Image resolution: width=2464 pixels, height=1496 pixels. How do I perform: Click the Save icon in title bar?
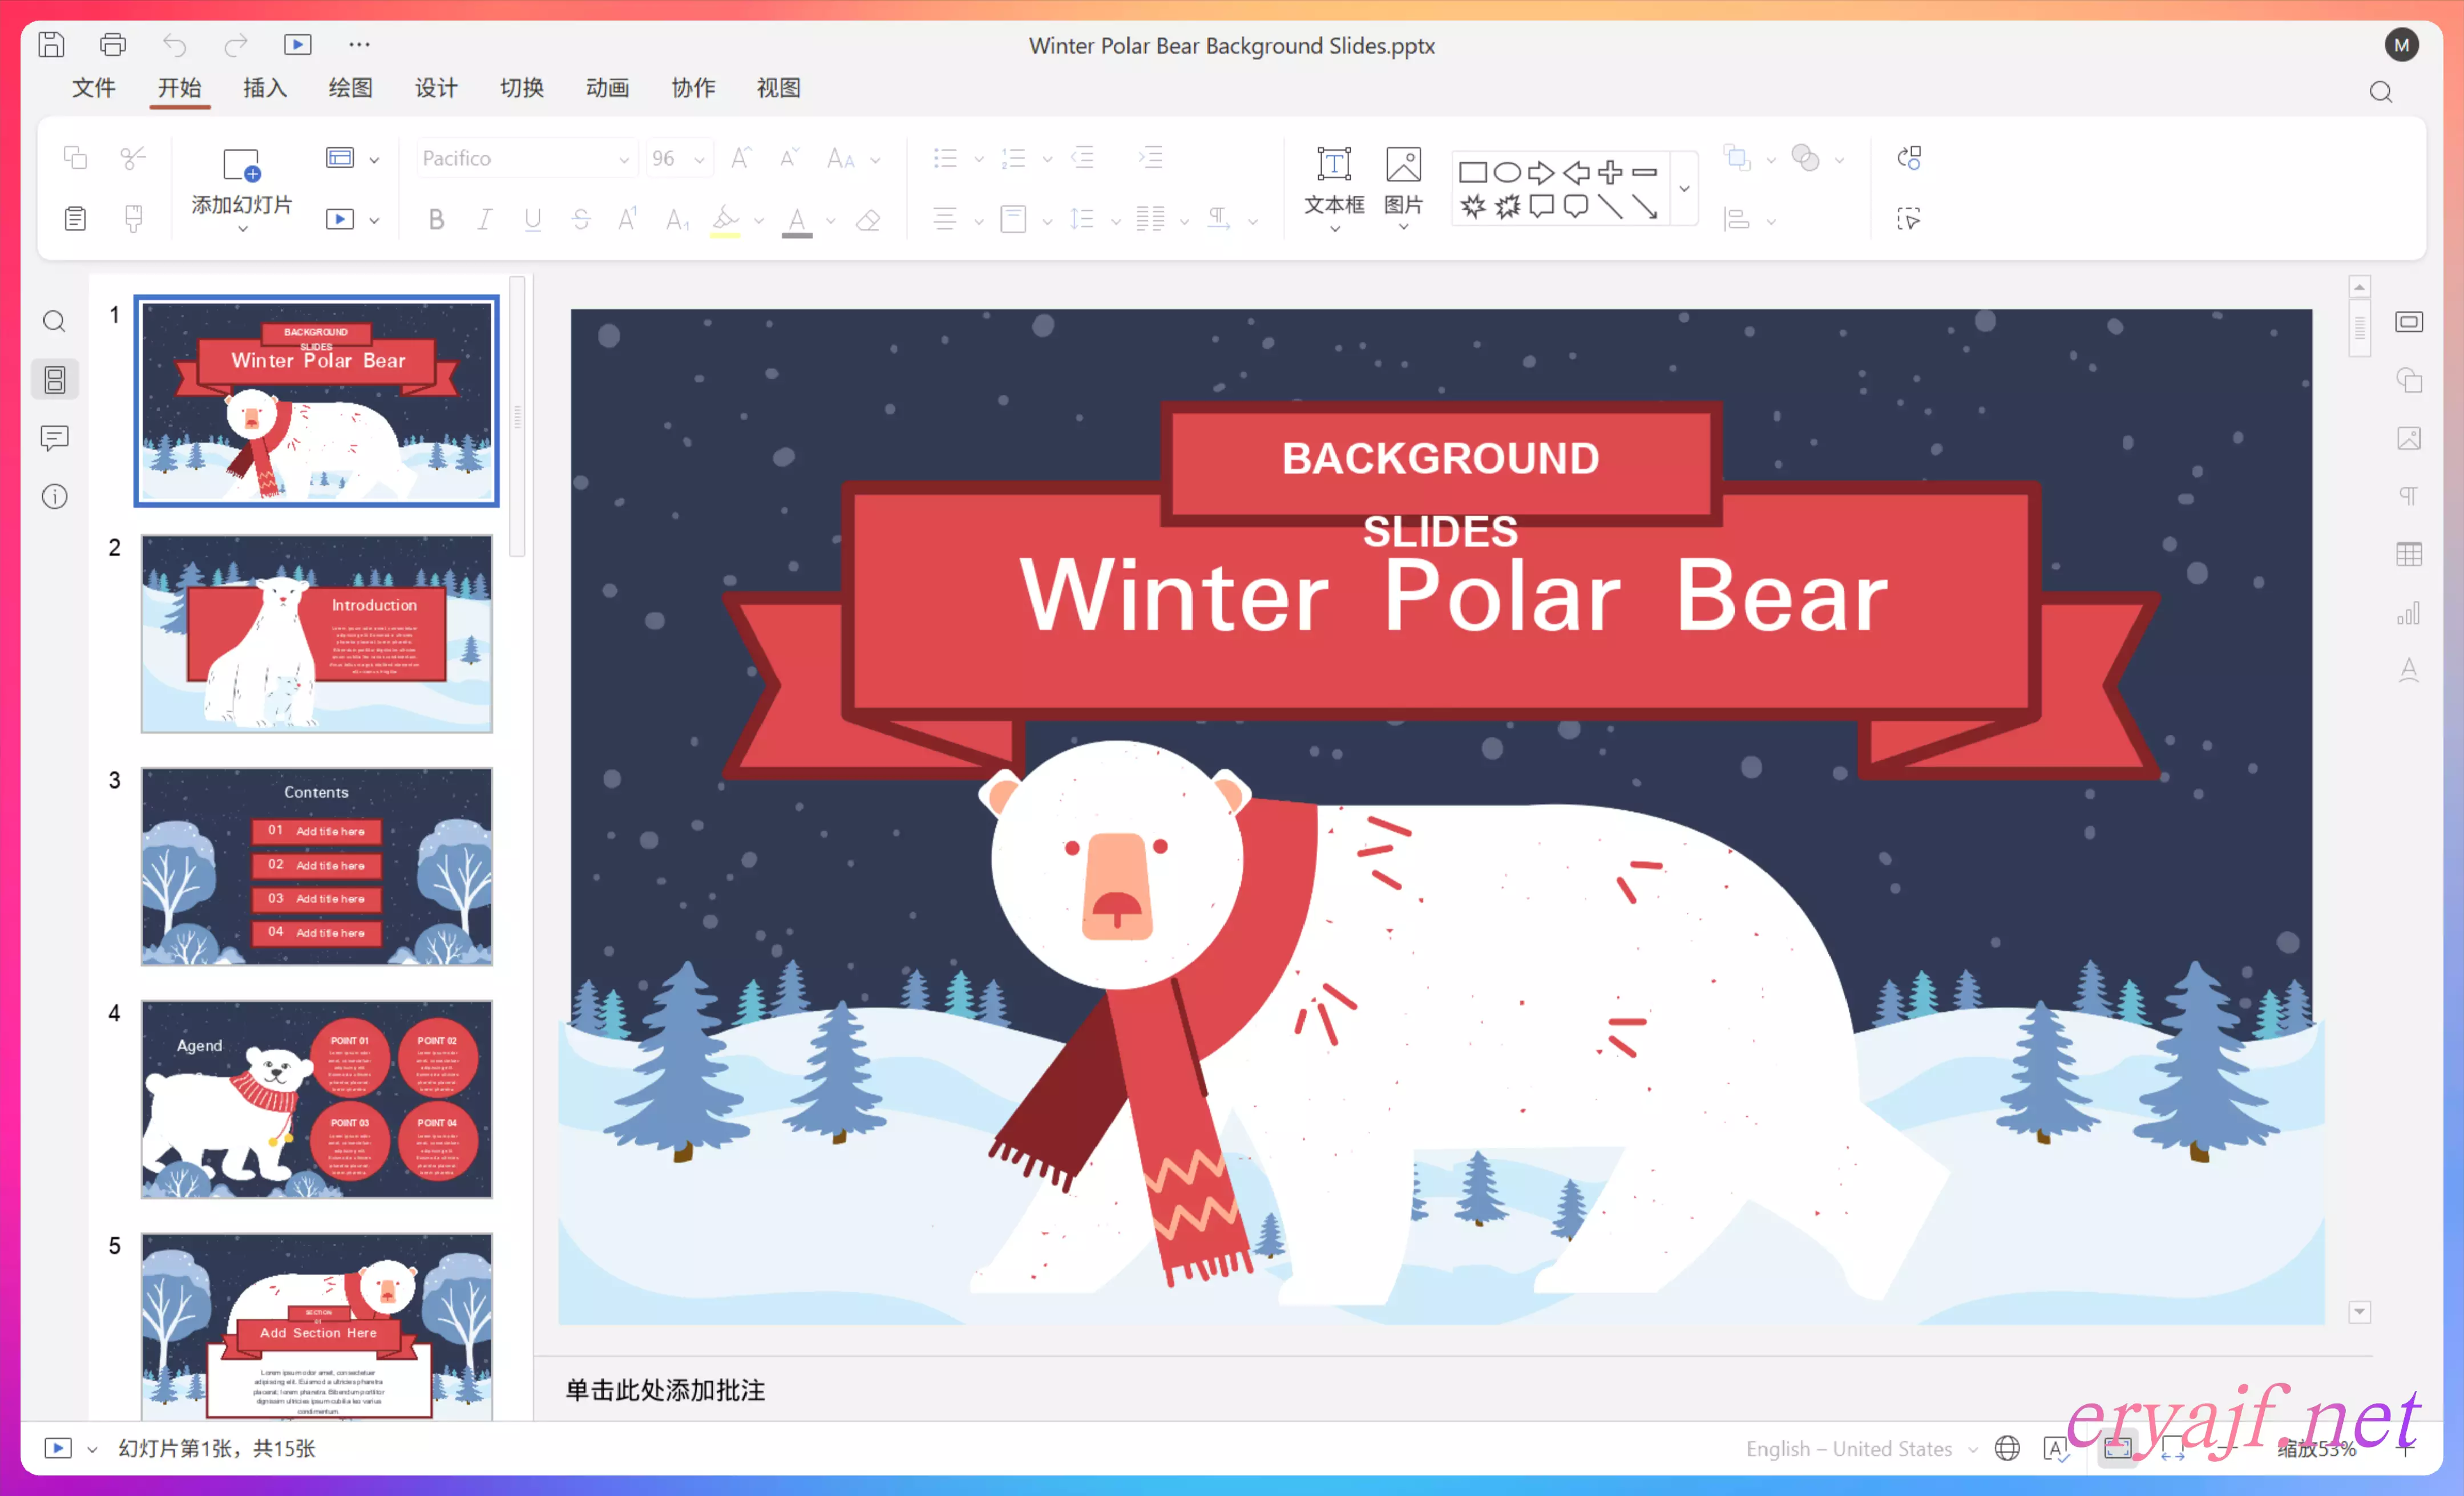pos(51,45)
